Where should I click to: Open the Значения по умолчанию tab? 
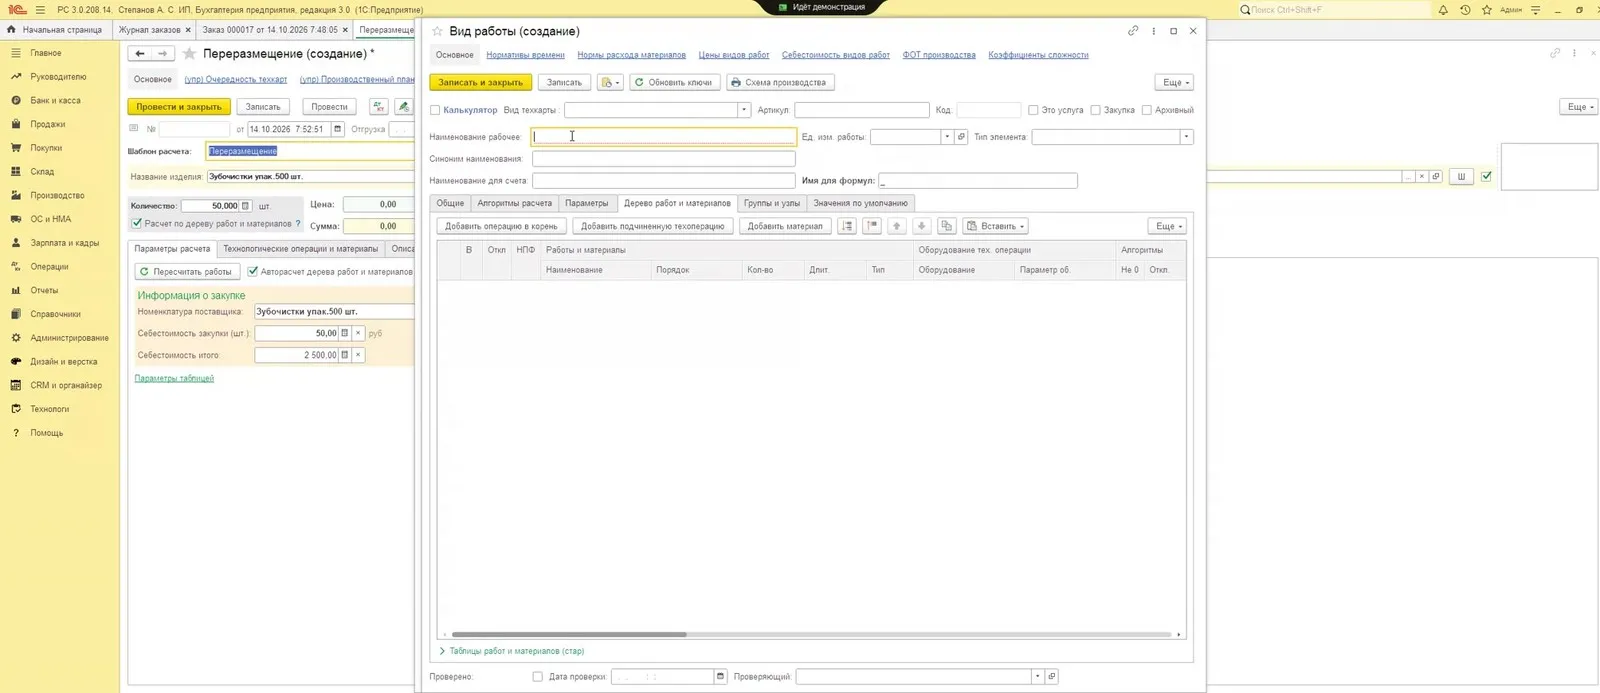(x=860, y=203)
